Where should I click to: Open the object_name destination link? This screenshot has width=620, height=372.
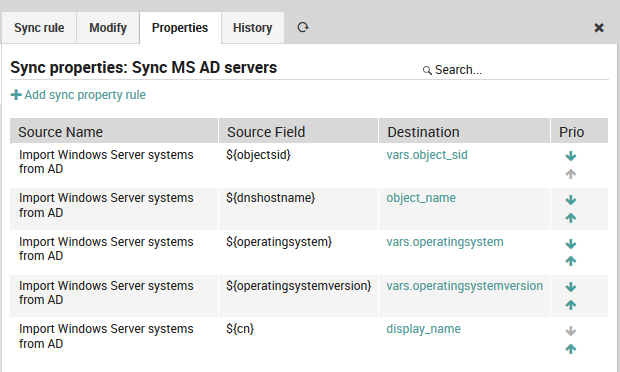coord(421,198)
